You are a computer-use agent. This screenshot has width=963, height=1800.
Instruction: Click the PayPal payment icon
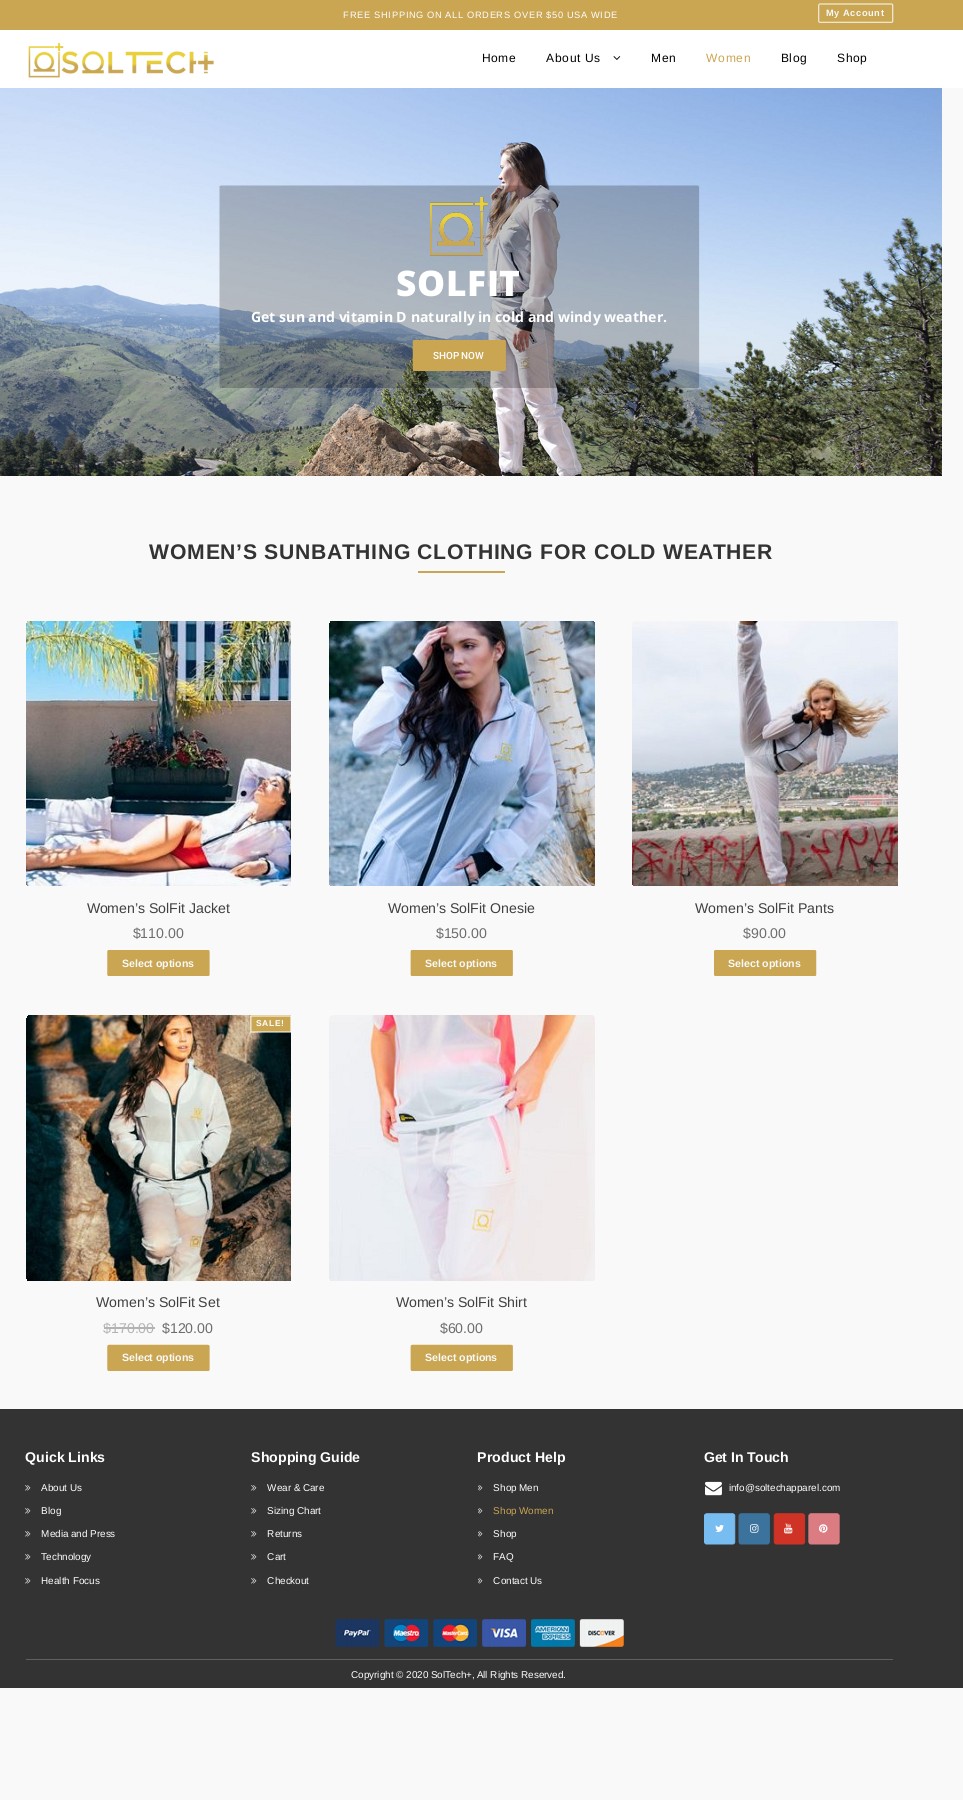tap(357, 1633)
